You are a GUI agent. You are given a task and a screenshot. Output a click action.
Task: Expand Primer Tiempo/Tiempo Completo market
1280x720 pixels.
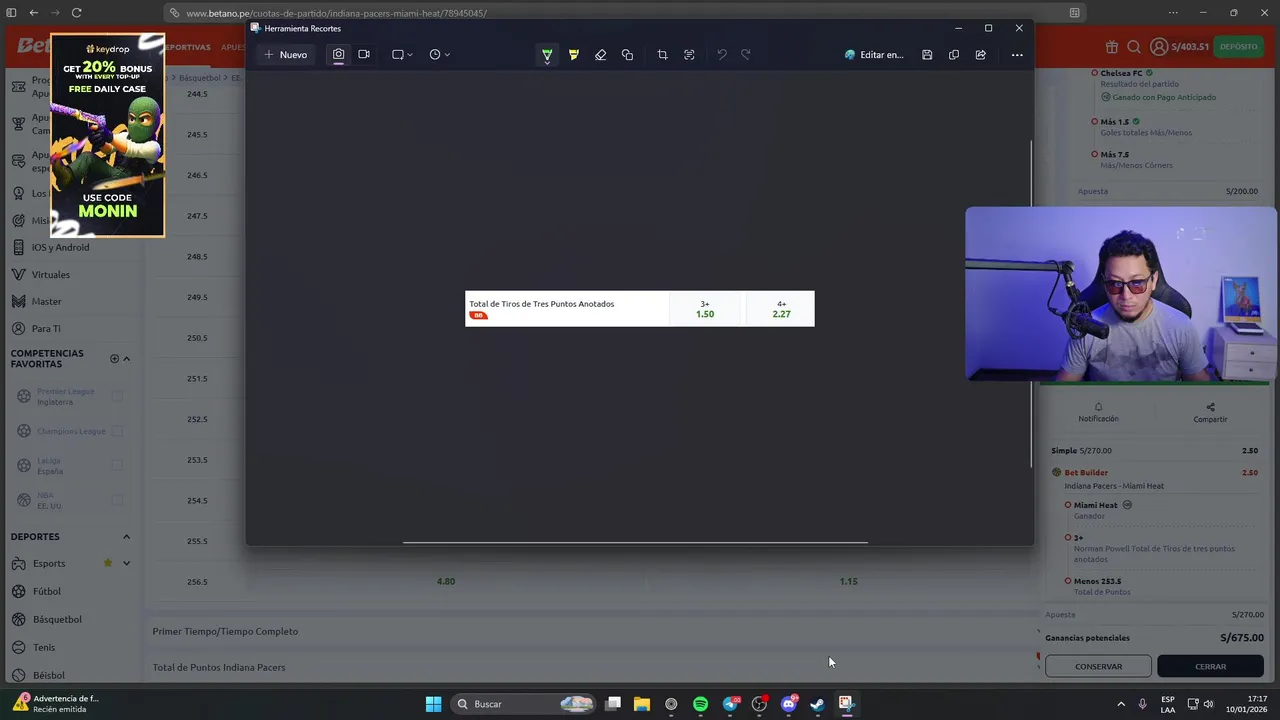pyautogui.click(x=591, y=631)
